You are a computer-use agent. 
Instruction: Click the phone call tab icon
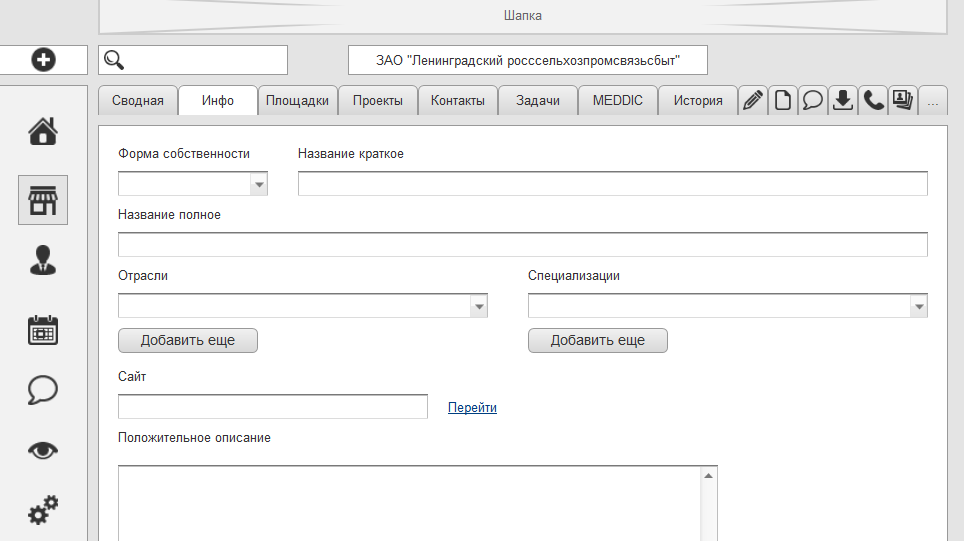873,100
